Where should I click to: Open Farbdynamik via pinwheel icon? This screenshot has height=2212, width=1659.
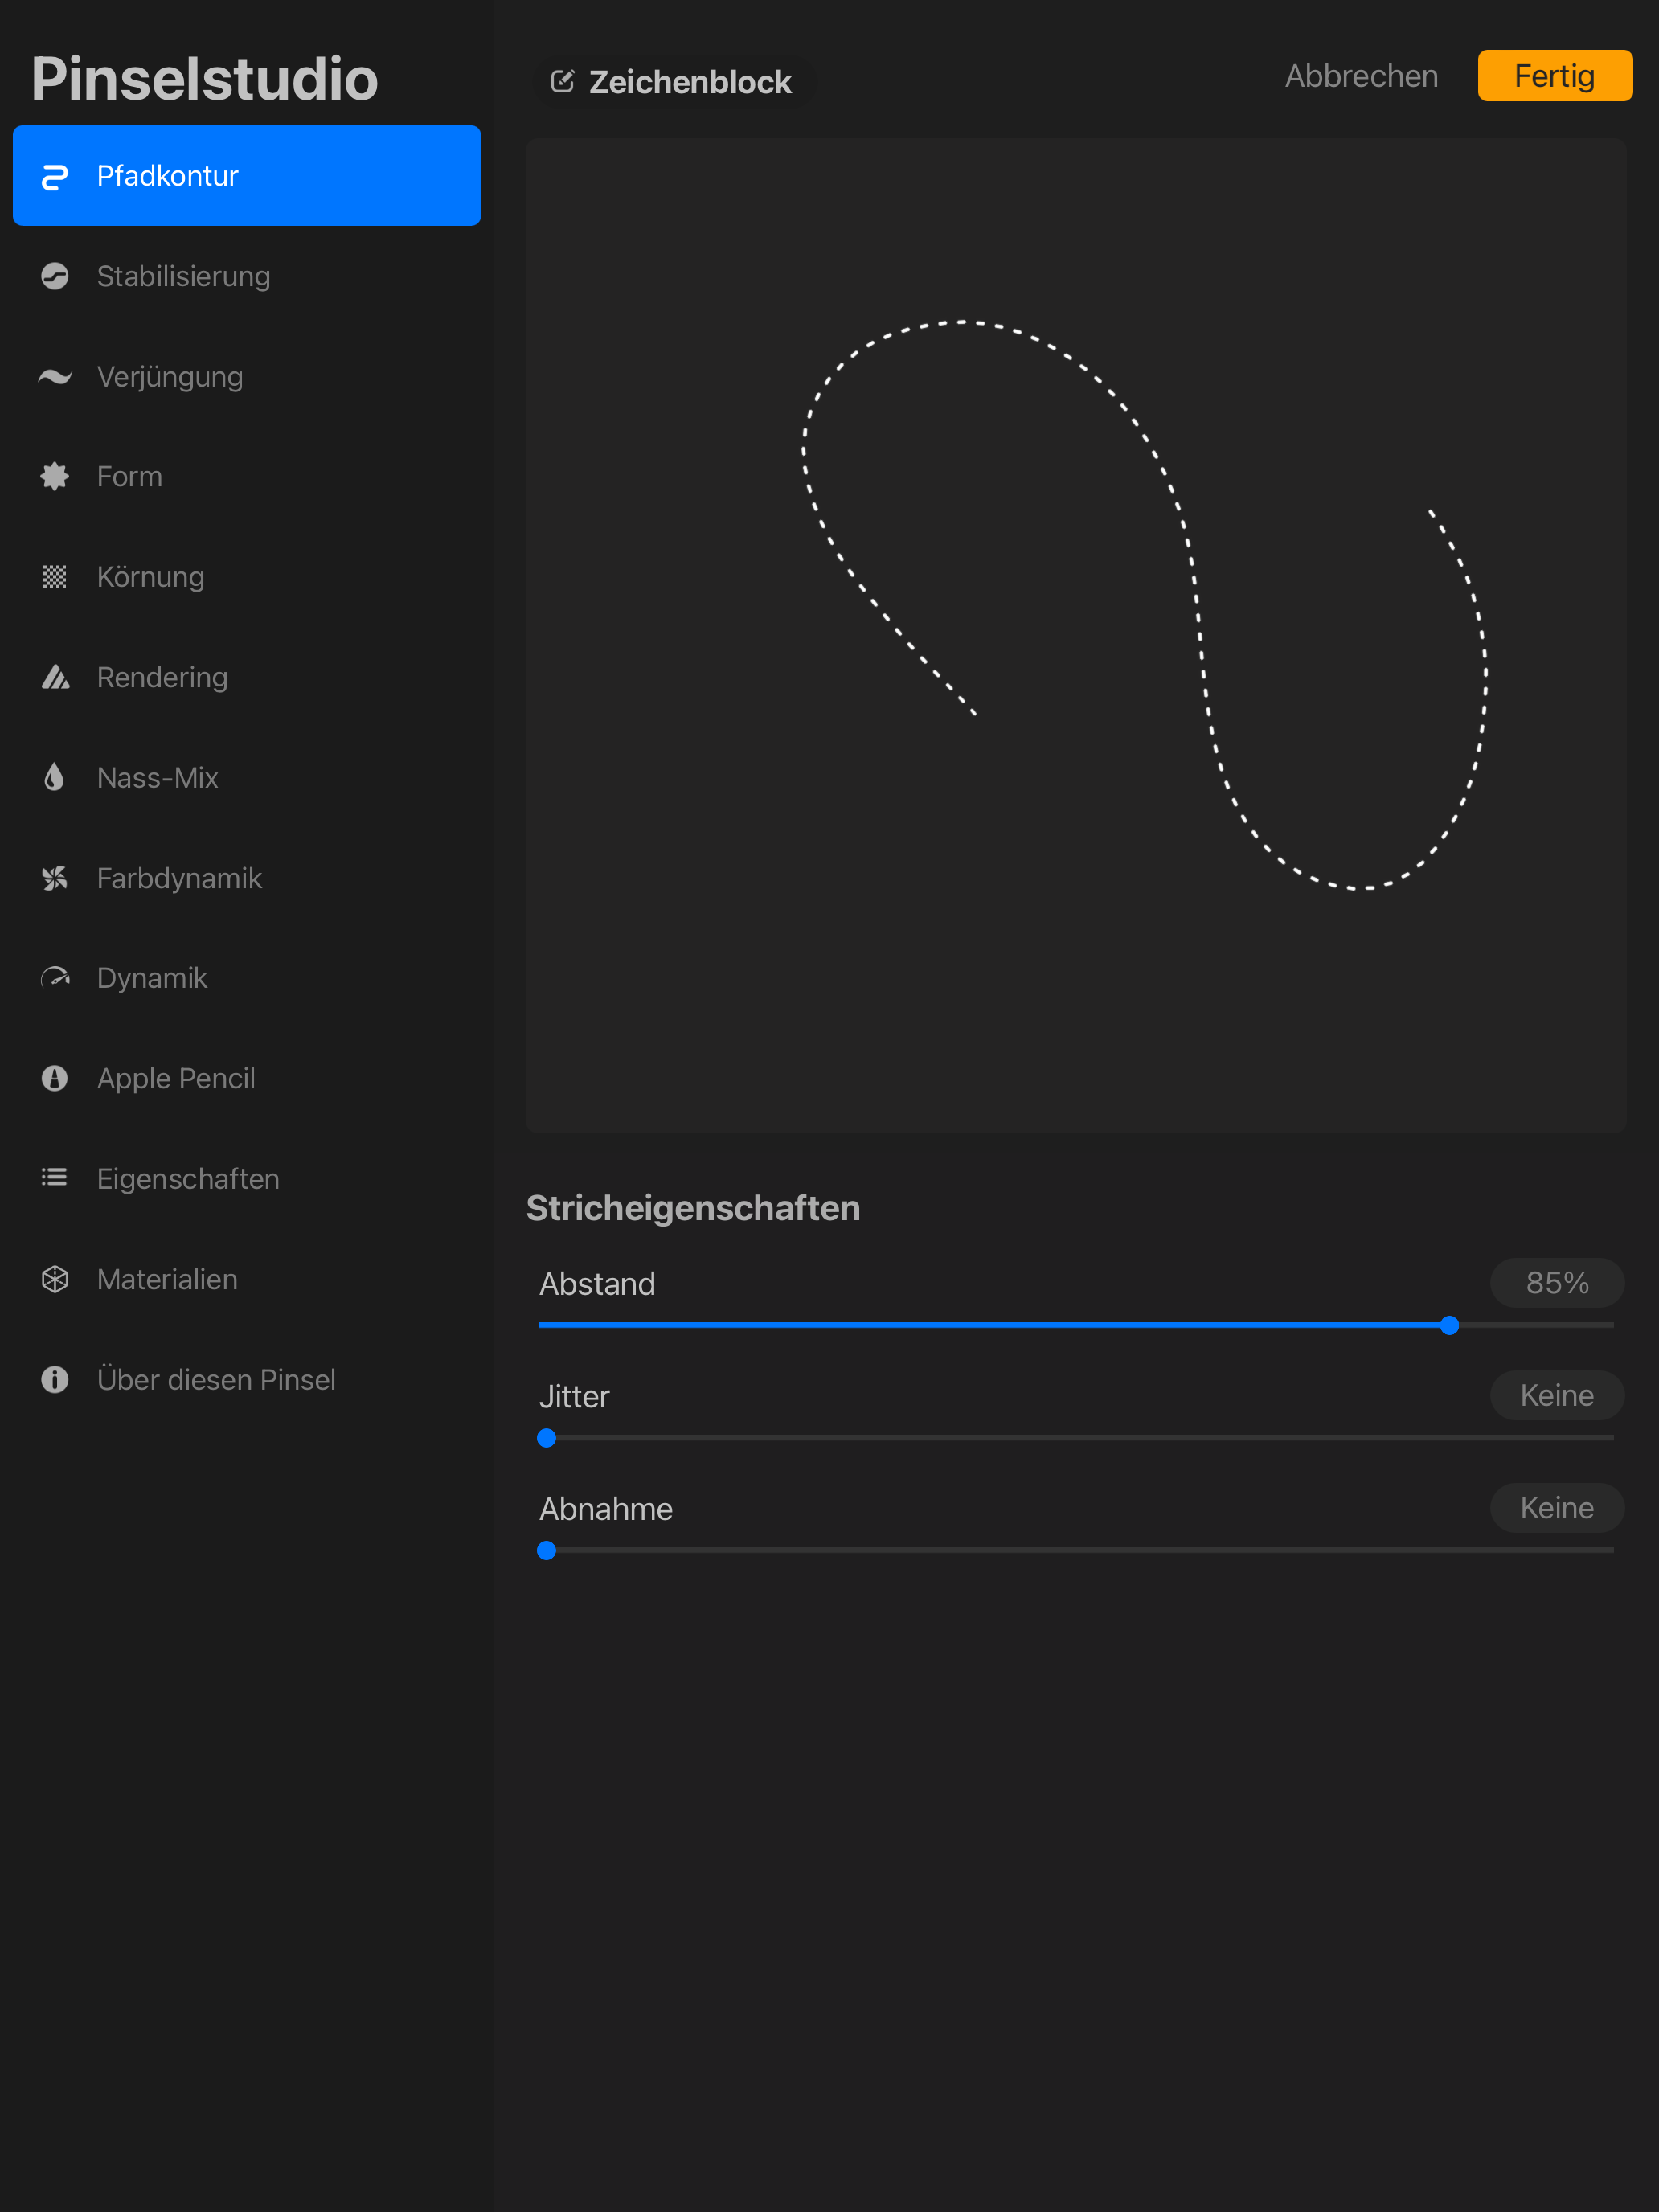[55, 878]
